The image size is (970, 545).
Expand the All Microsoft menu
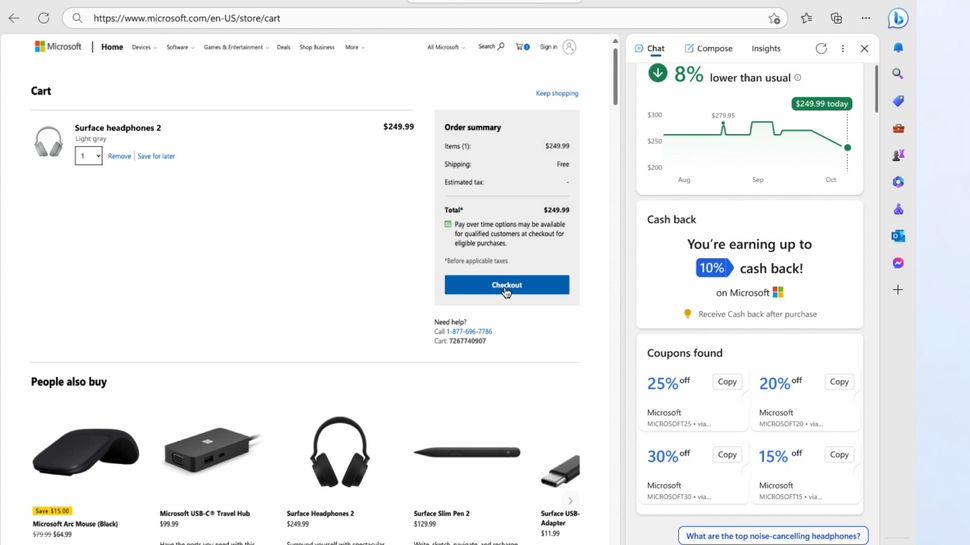pos(445,47)
